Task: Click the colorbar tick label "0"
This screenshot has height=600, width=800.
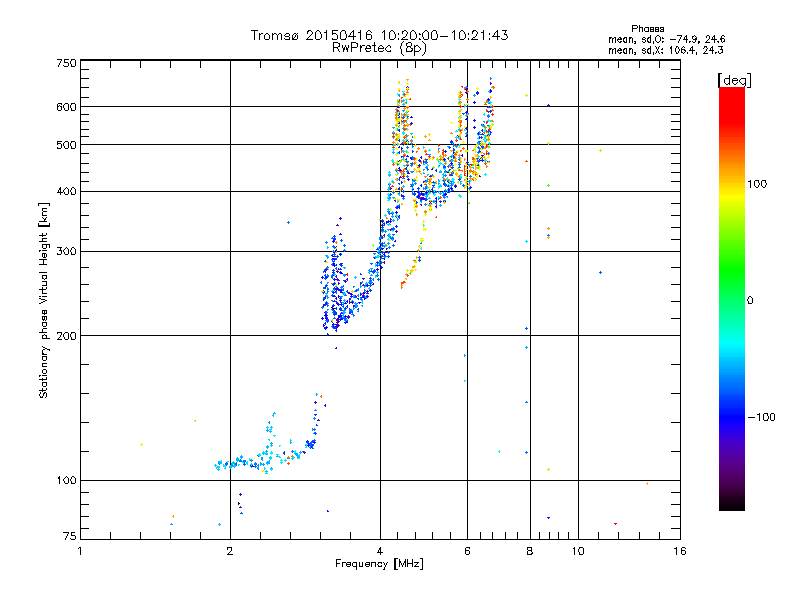Action: (x=749, y=301)
